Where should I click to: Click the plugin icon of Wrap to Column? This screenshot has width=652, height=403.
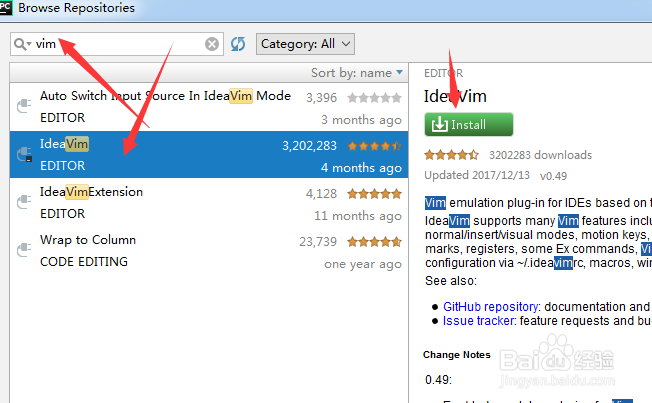24,250
